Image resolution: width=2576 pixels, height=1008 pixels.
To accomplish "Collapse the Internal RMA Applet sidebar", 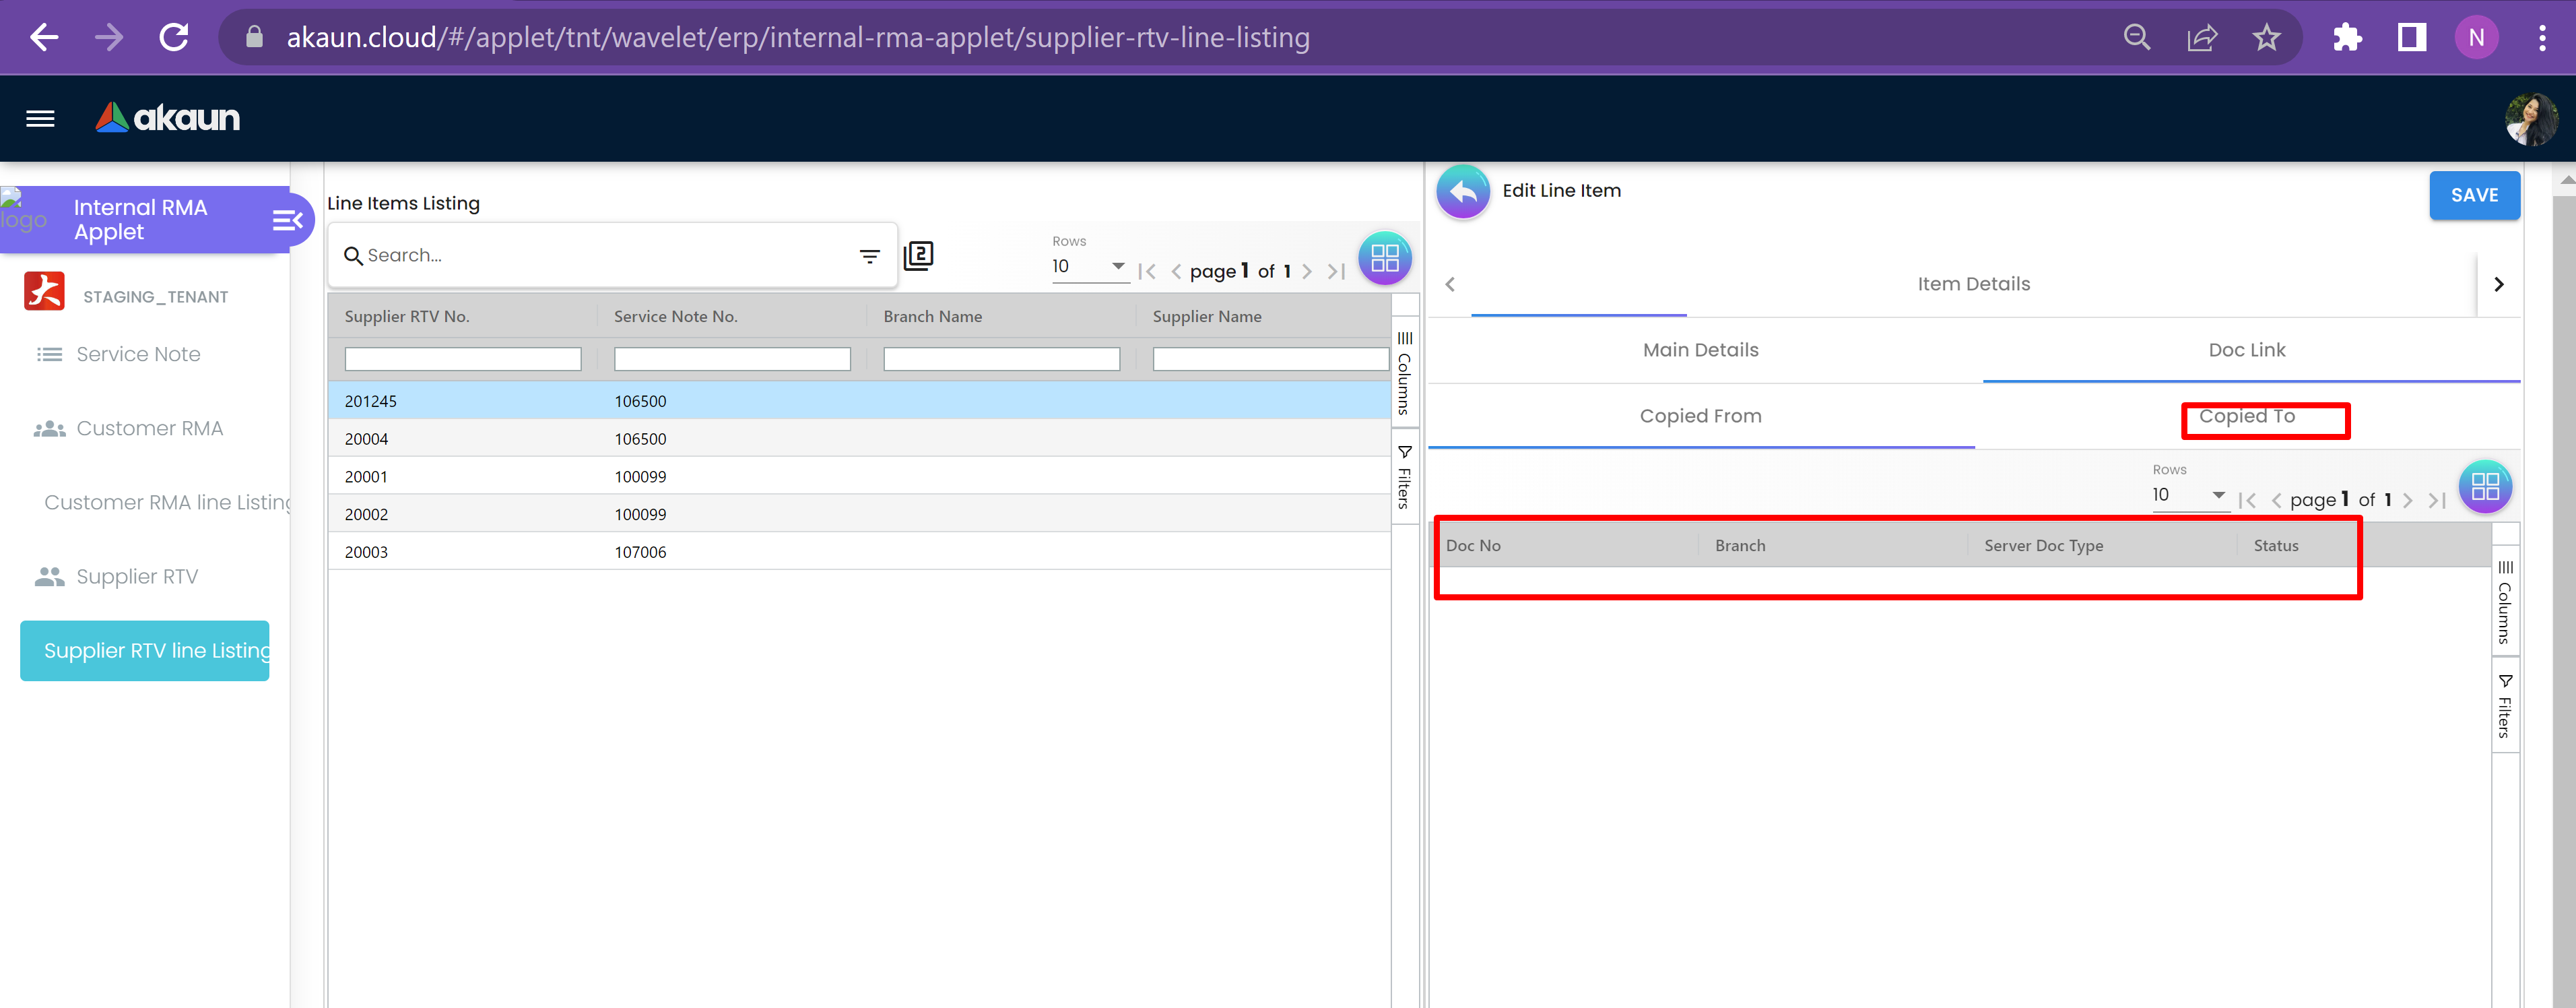I will pyautogui.click(x=287, y=220).
